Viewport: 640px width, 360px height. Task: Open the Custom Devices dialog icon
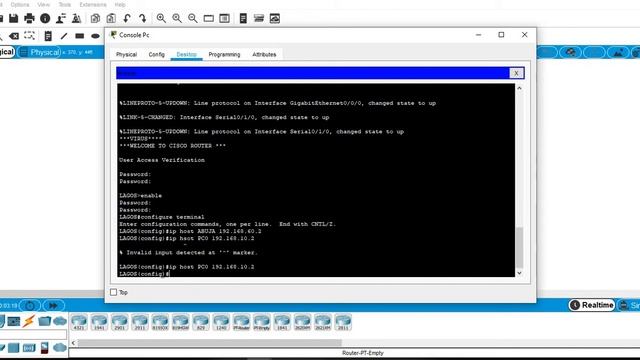pos(224,18)
